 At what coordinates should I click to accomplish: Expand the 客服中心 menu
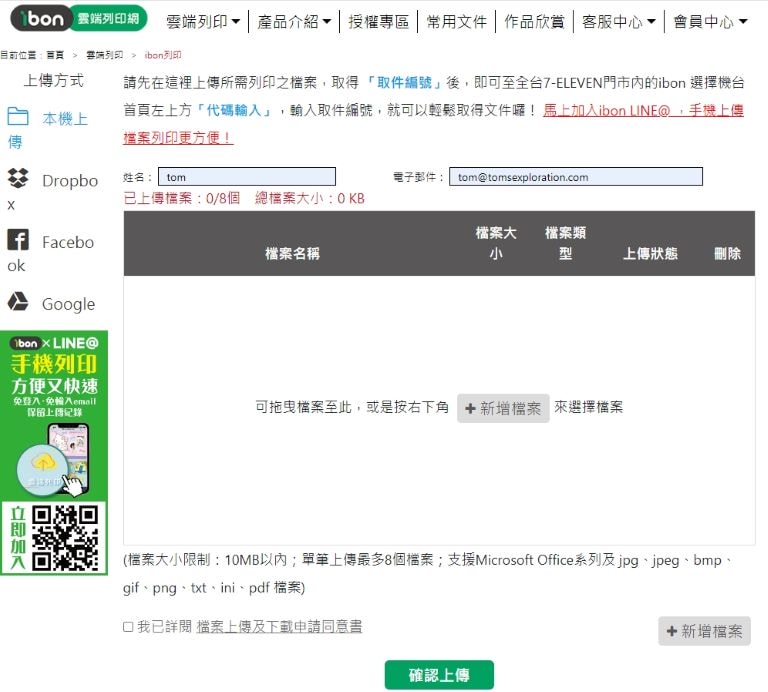619,22
